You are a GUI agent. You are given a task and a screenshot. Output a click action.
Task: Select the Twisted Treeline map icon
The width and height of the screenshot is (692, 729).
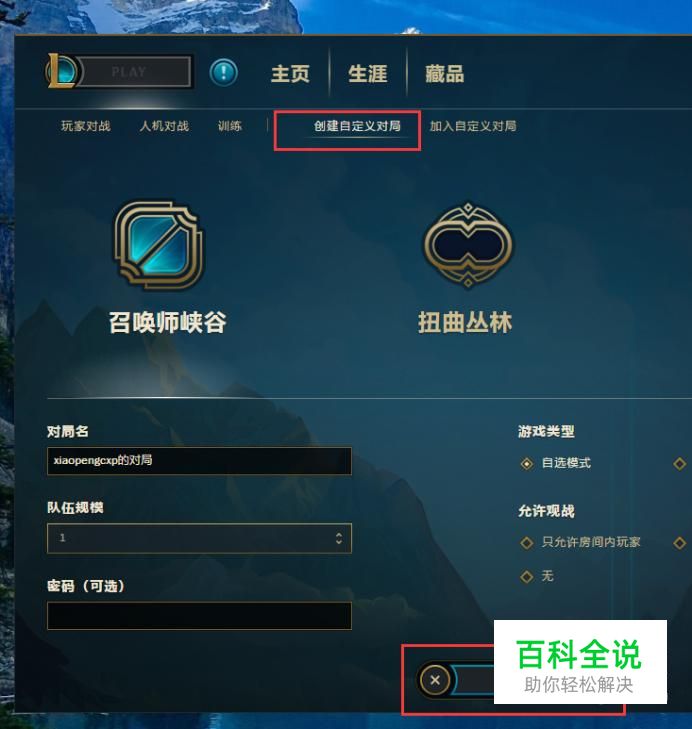468,245
